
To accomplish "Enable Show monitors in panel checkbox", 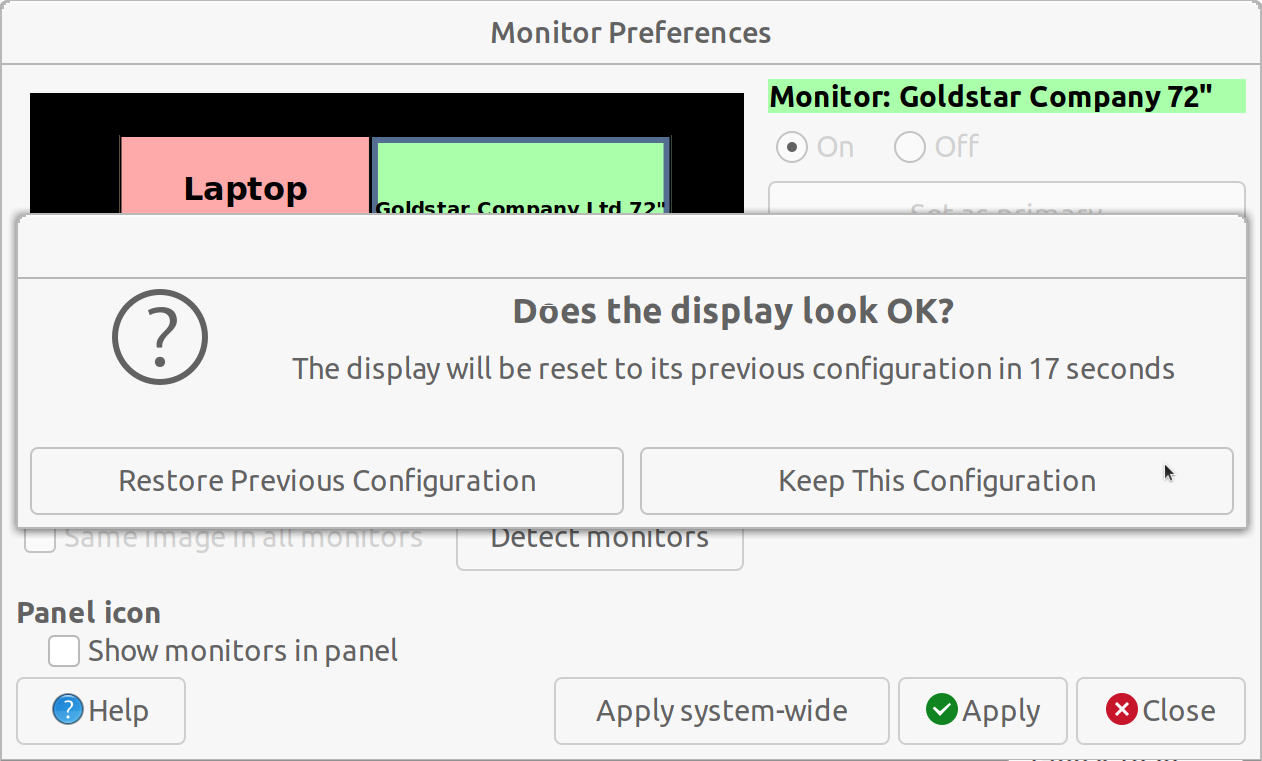I will point(65,651).
